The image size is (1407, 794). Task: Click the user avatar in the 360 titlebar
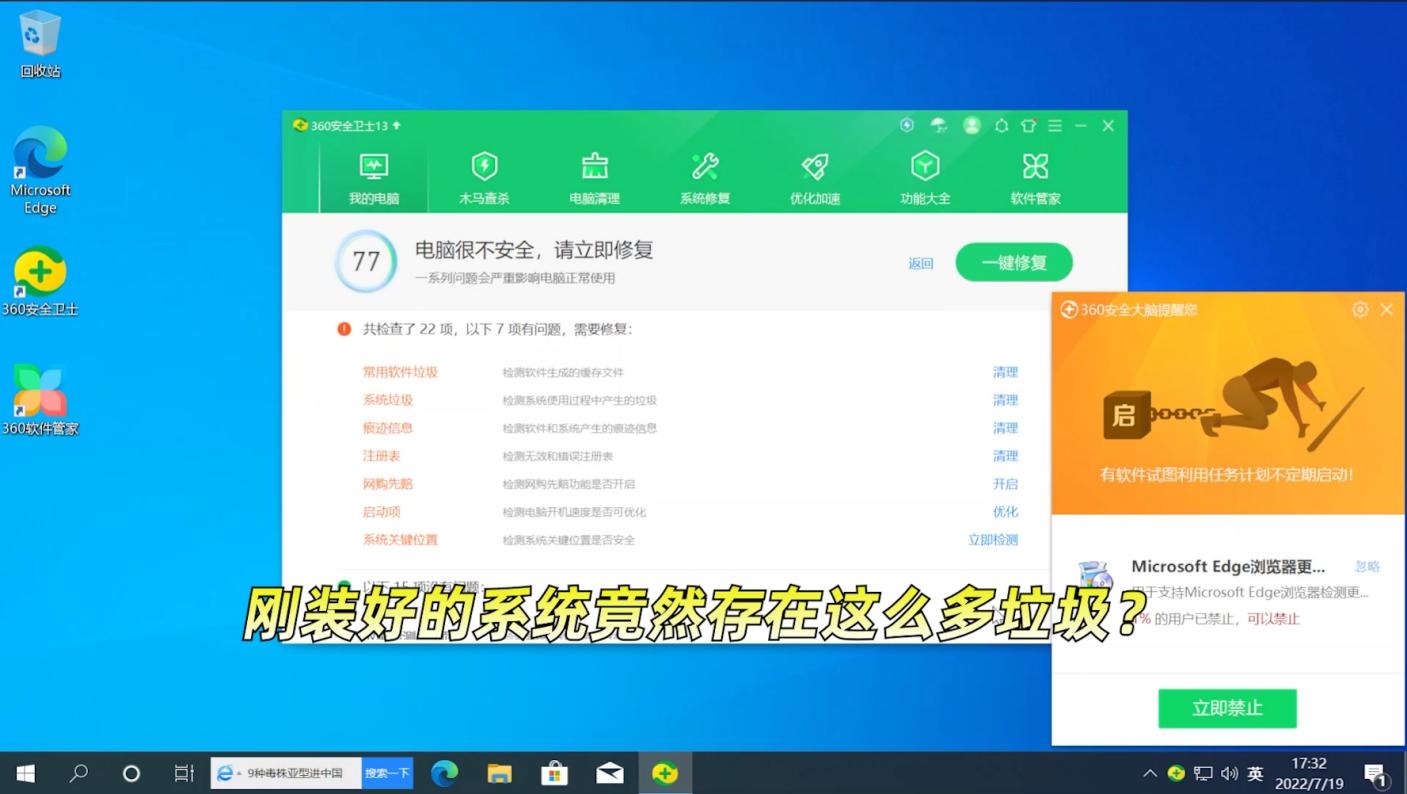pos(971,125)
